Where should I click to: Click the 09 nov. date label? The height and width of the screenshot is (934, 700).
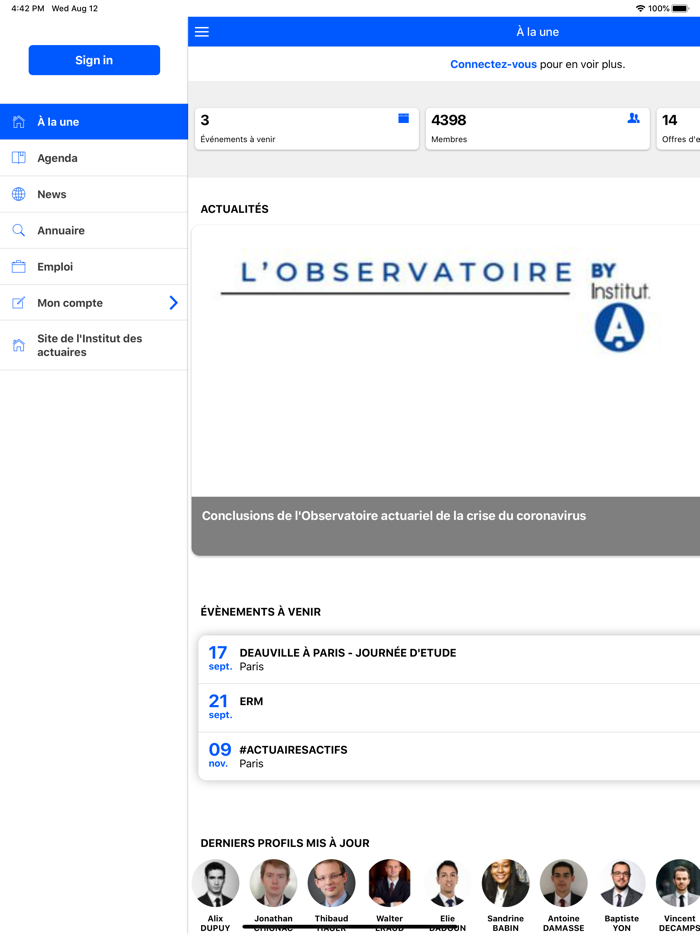219,756
